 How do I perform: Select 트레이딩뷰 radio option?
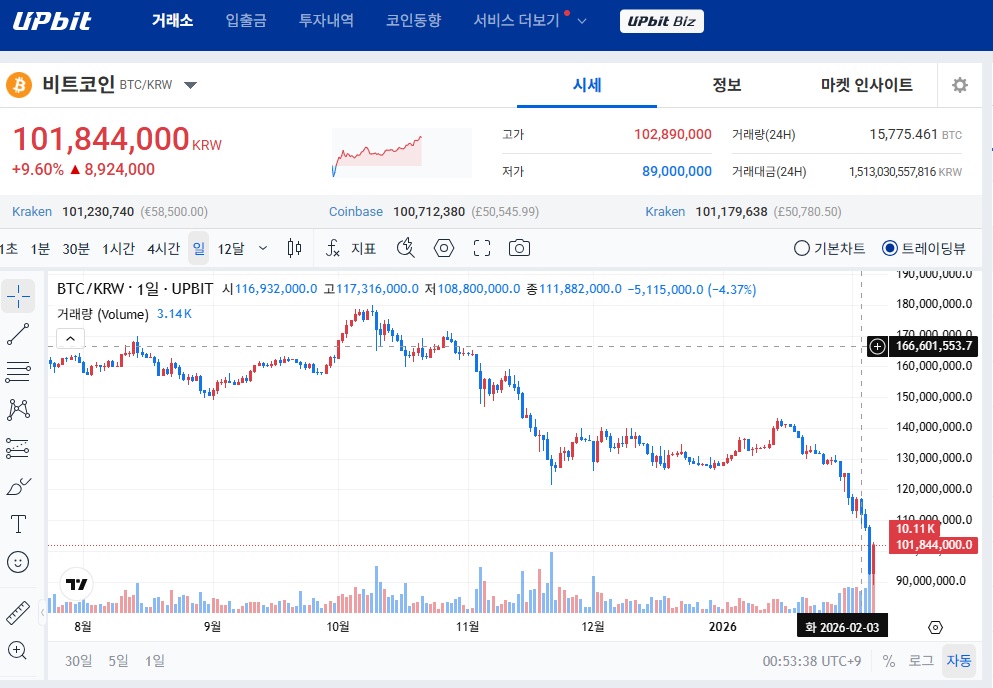click(x=924, y=248)
